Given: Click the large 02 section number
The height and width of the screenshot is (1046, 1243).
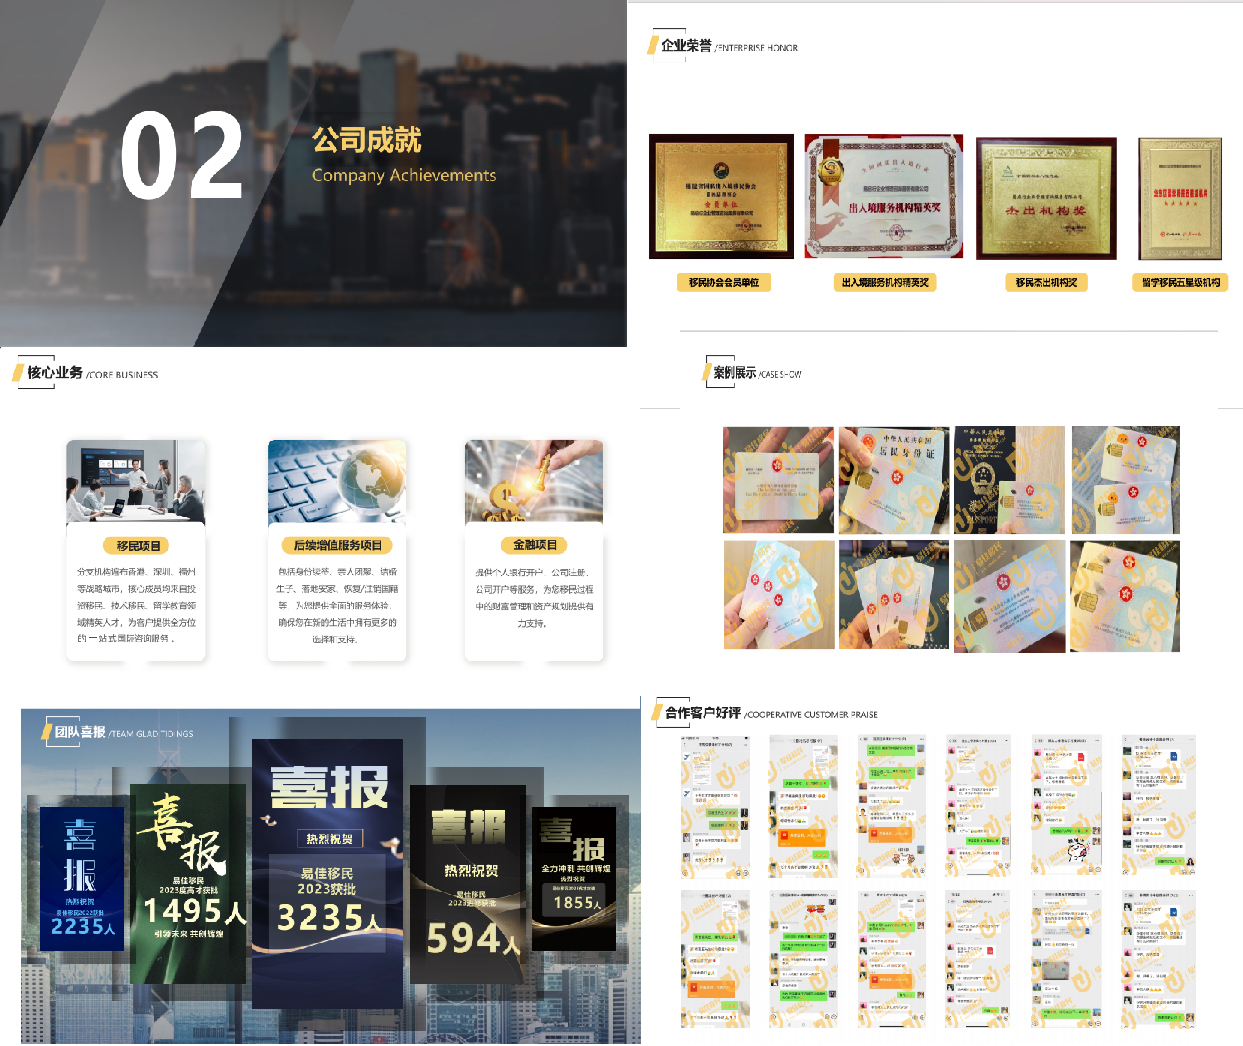Looking at the screenshot, I should (181, 155).
